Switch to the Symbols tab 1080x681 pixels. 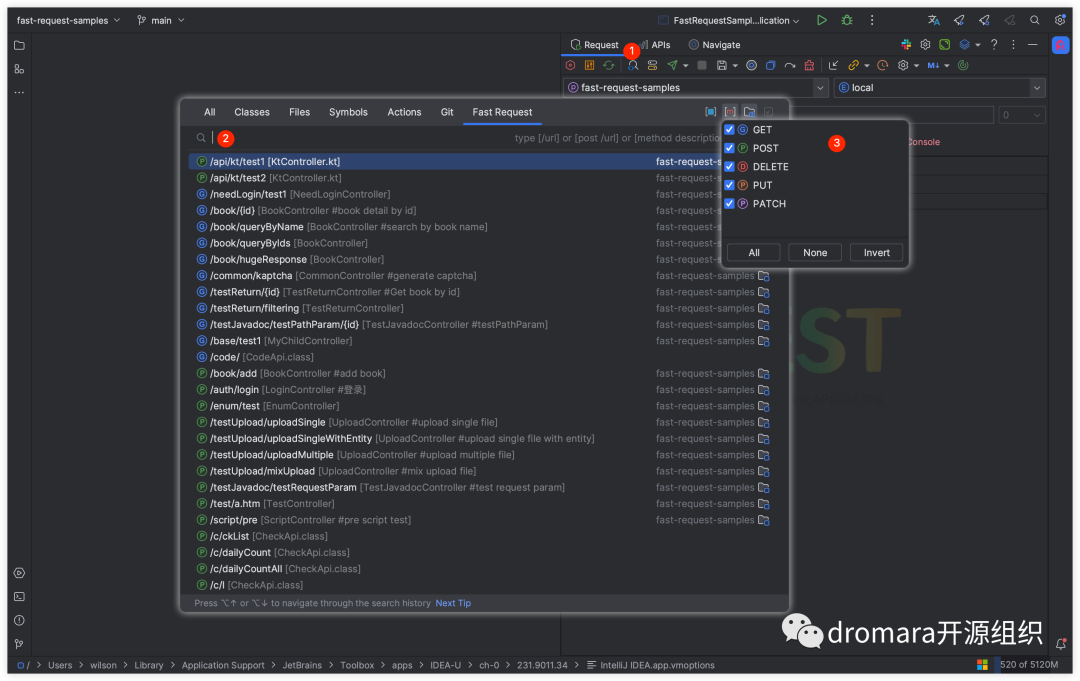(349, 112)
